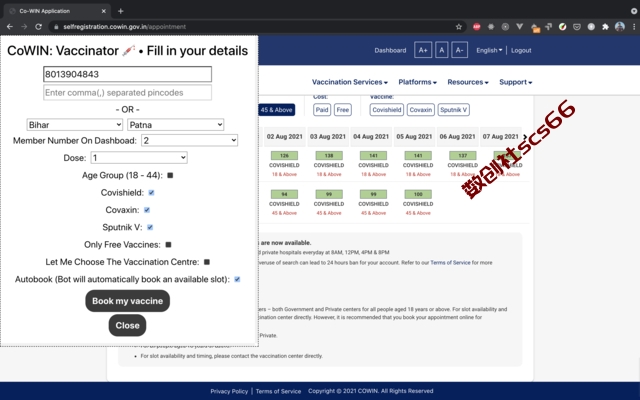Open the district dropdown showing Patna
This screenshot has width=640, height=400.
click(x=176, y=124)
